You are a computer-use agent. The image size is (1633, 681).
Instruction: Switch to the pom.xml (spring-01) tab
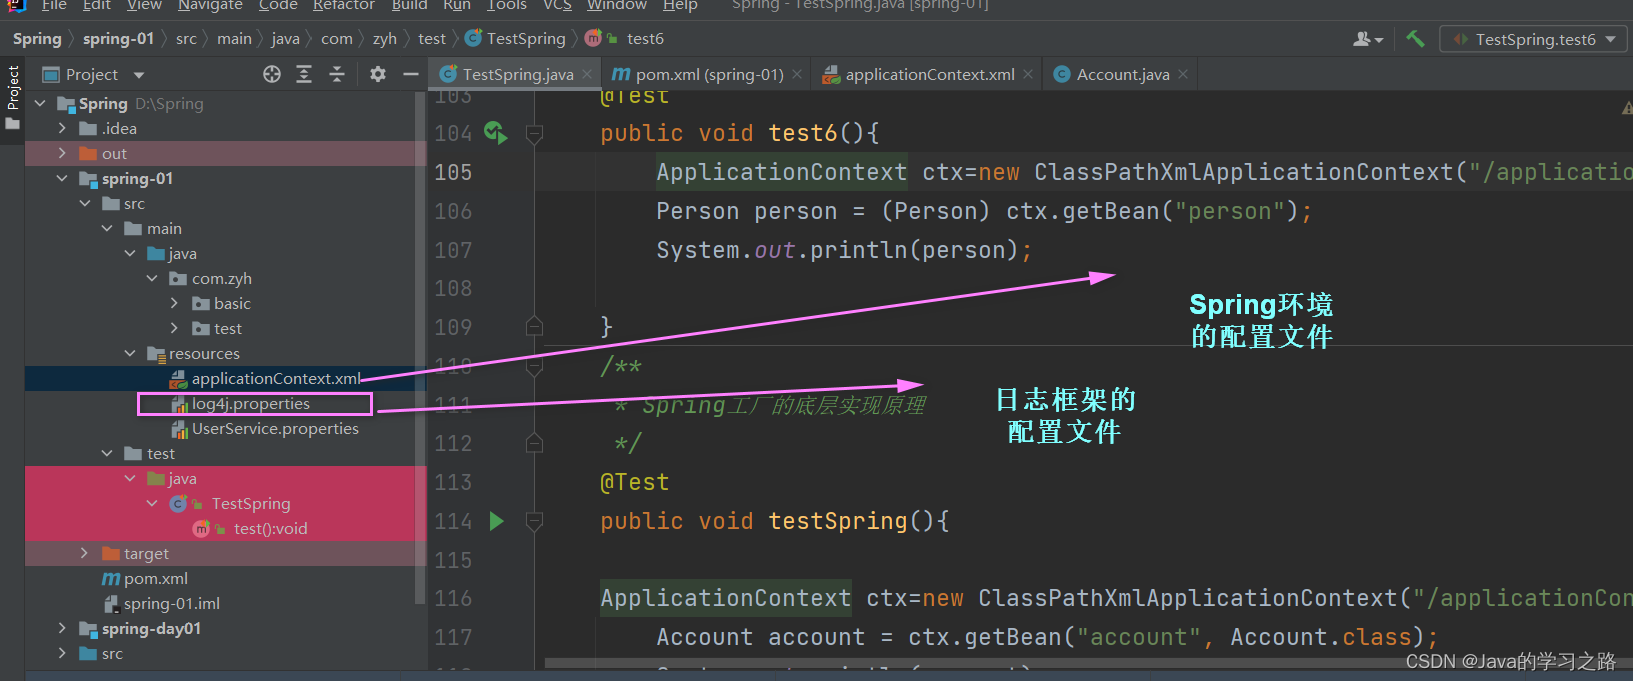click(708, 74)
